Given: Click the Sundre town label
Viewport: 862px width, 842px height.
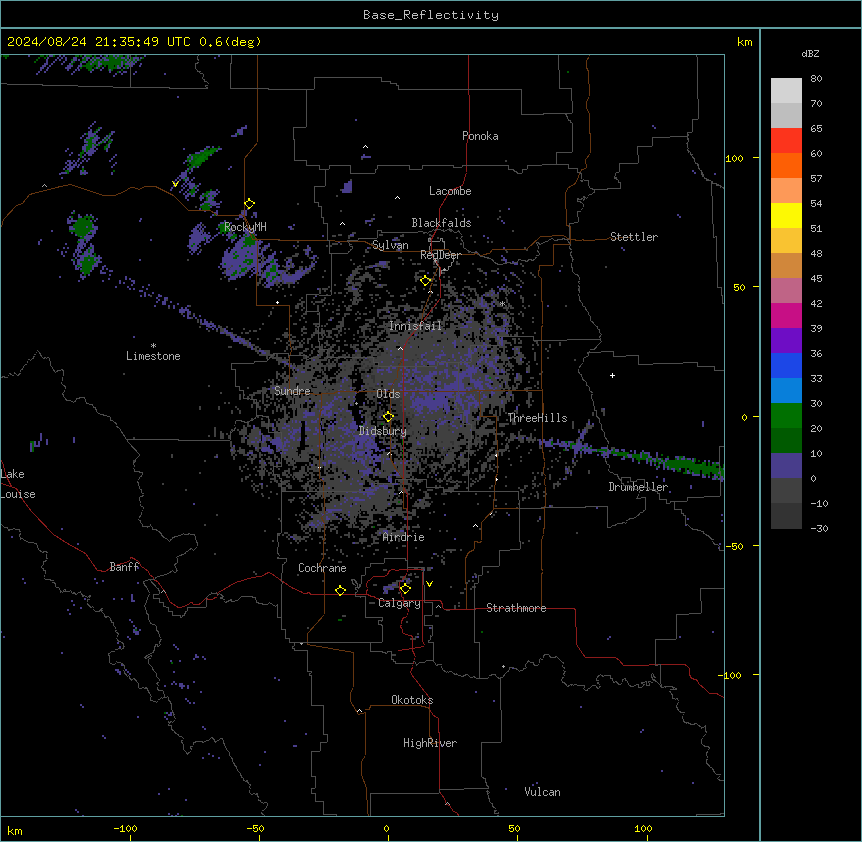Looking at the screenshot, I should point(292,391).
